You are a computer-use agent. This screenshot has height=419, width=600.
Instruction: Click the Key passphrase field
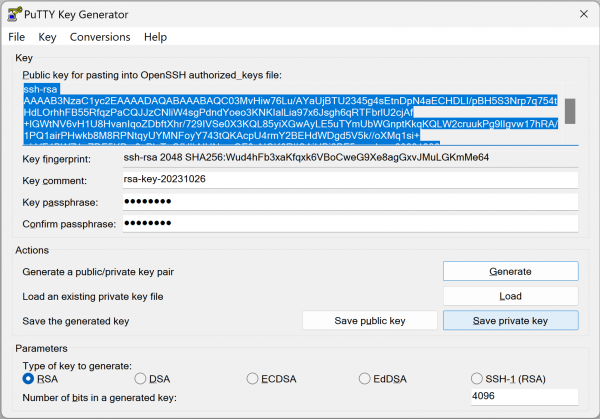(350, 202)
